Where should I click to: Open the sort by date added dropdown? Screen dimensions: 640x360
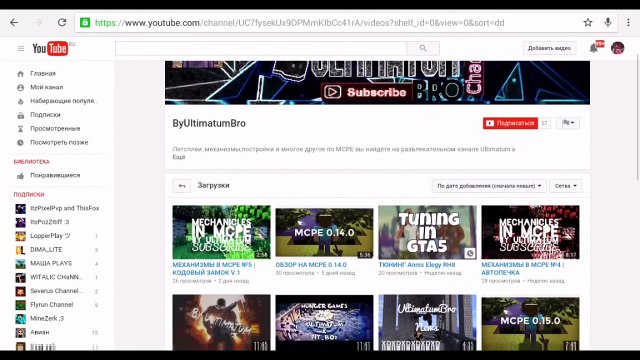489,186
